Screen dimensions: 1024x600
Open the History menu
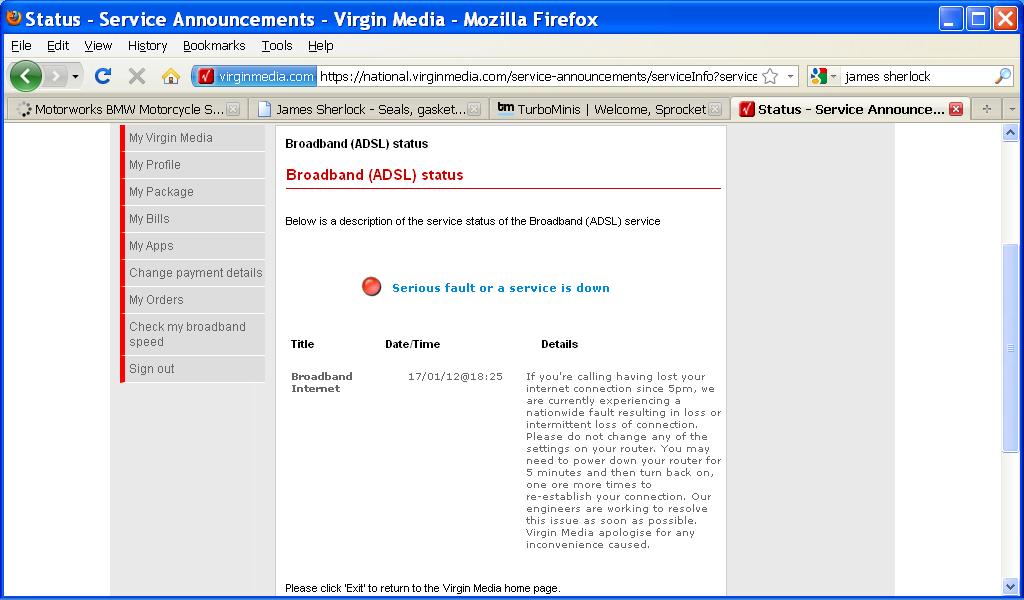(147, 46)
